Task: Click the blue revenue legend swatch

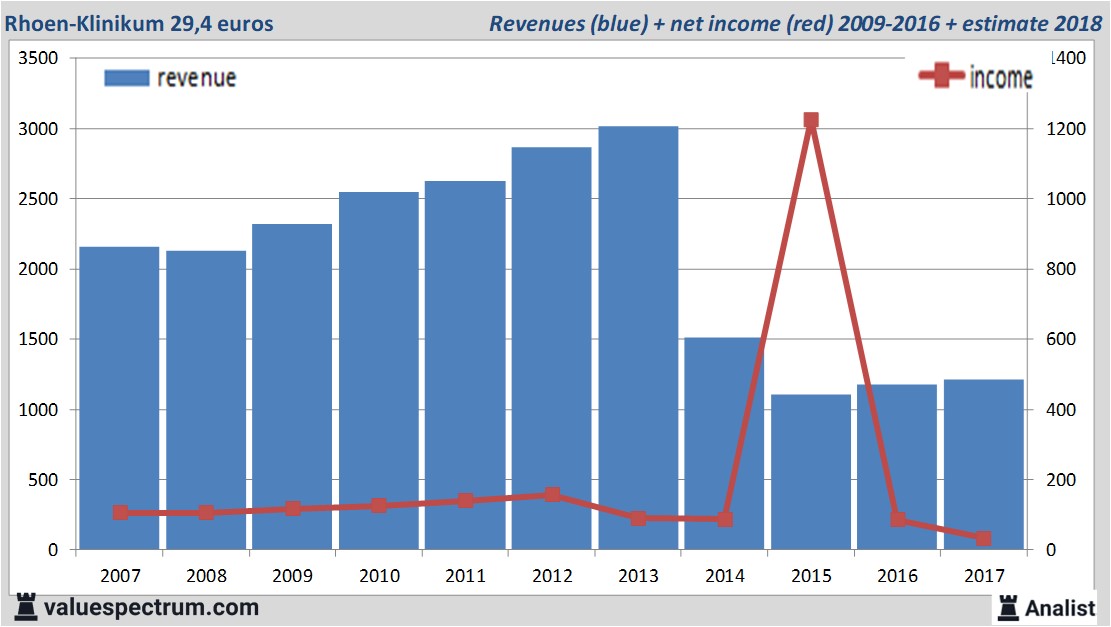Action: click(x=127, y=78)
